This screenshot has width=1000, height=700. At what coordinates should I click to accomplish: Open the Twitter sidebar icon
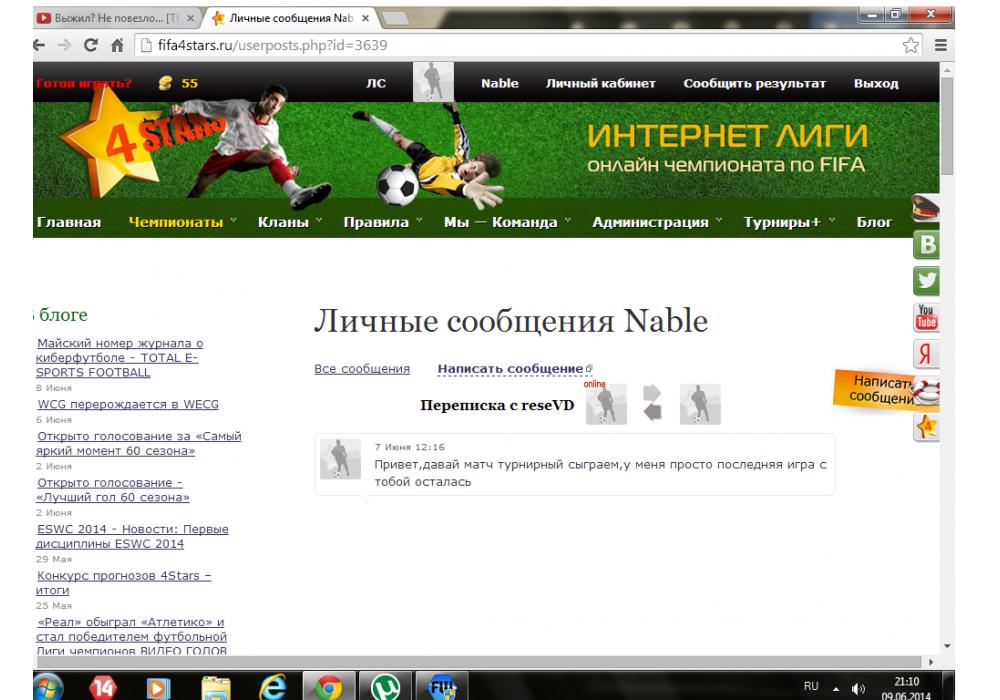[927, 282]
